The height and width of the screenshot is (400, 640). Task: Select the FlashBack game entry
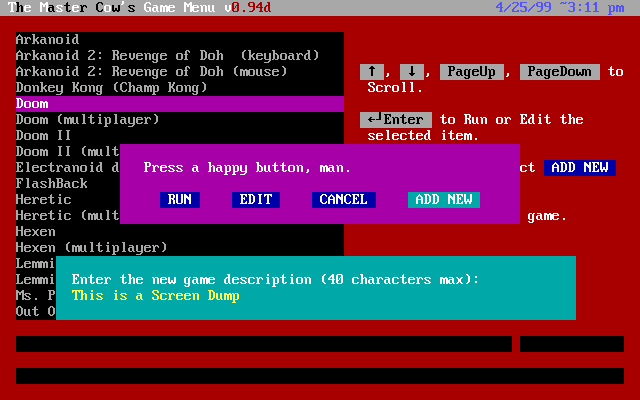[51, 184]
